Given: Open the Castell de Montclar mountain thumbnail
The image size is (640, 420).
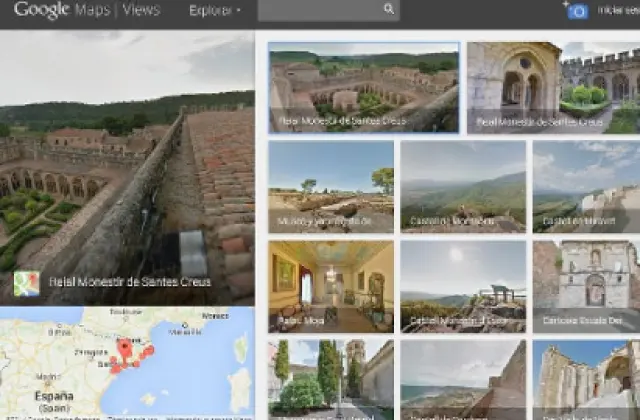Looking at the screenshot, I should point(463,186).
